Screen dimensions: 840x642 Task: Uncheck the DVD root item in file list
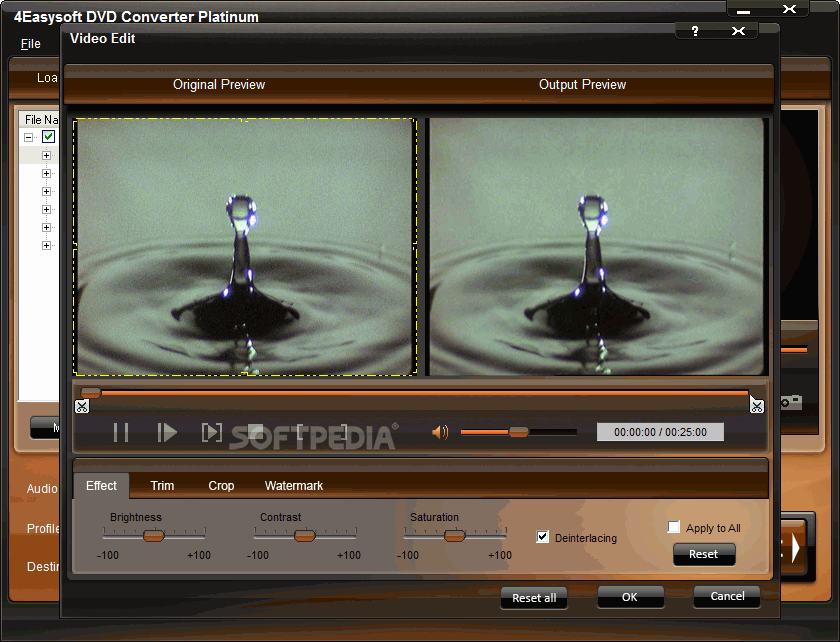tap(48, 137)
